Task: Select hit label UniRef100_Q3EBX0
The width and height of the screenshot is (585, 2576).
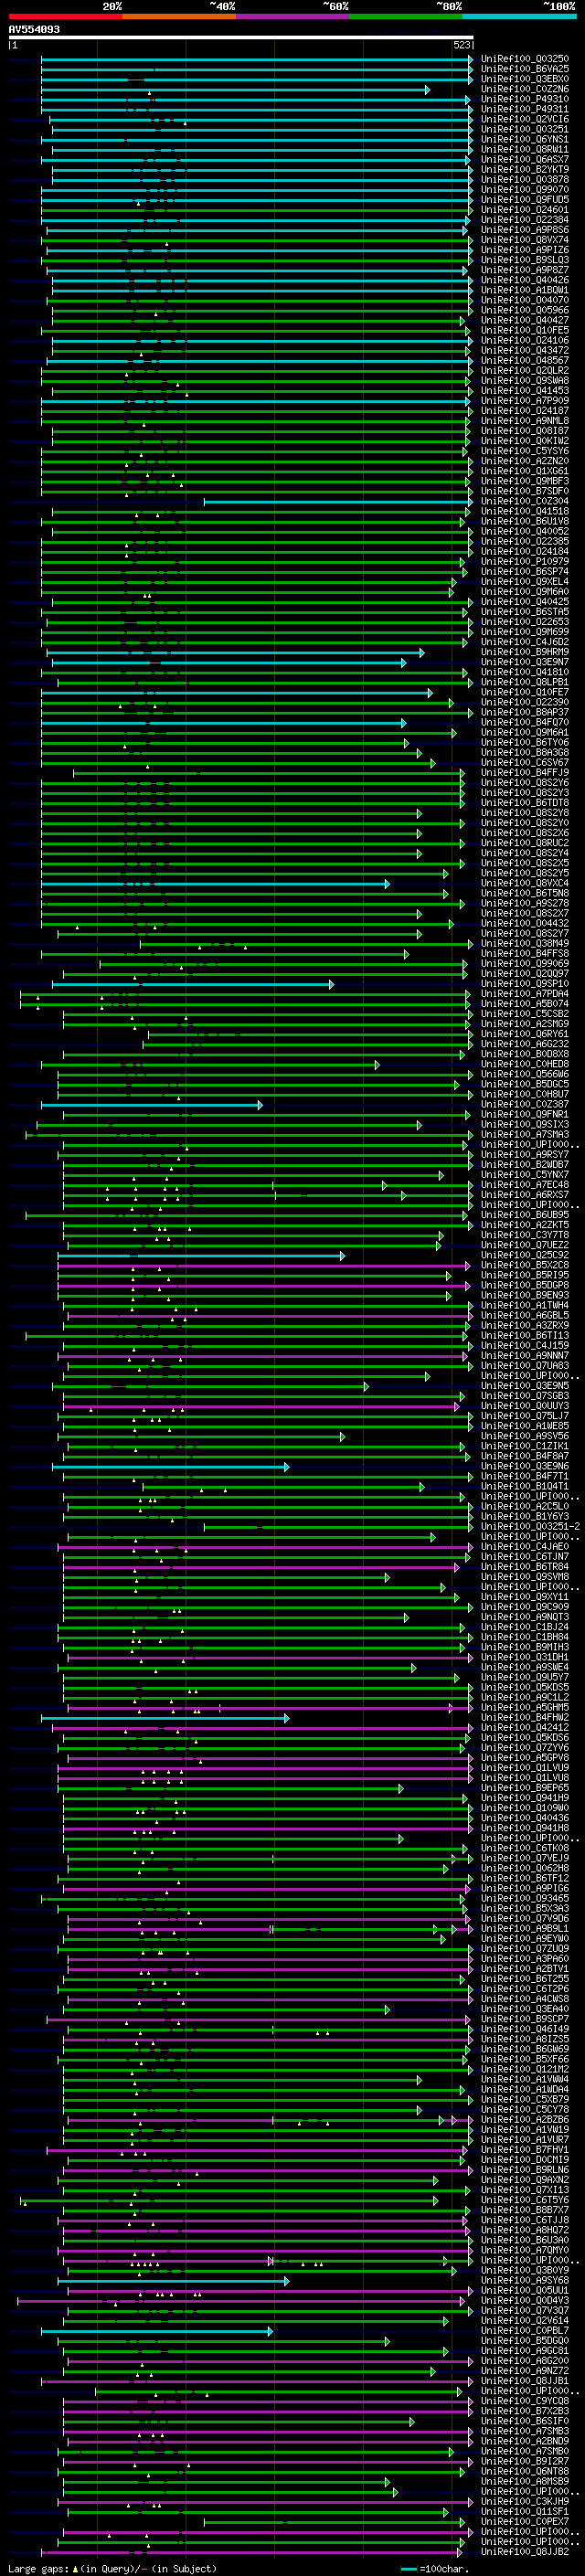Action: click(524, 79)
